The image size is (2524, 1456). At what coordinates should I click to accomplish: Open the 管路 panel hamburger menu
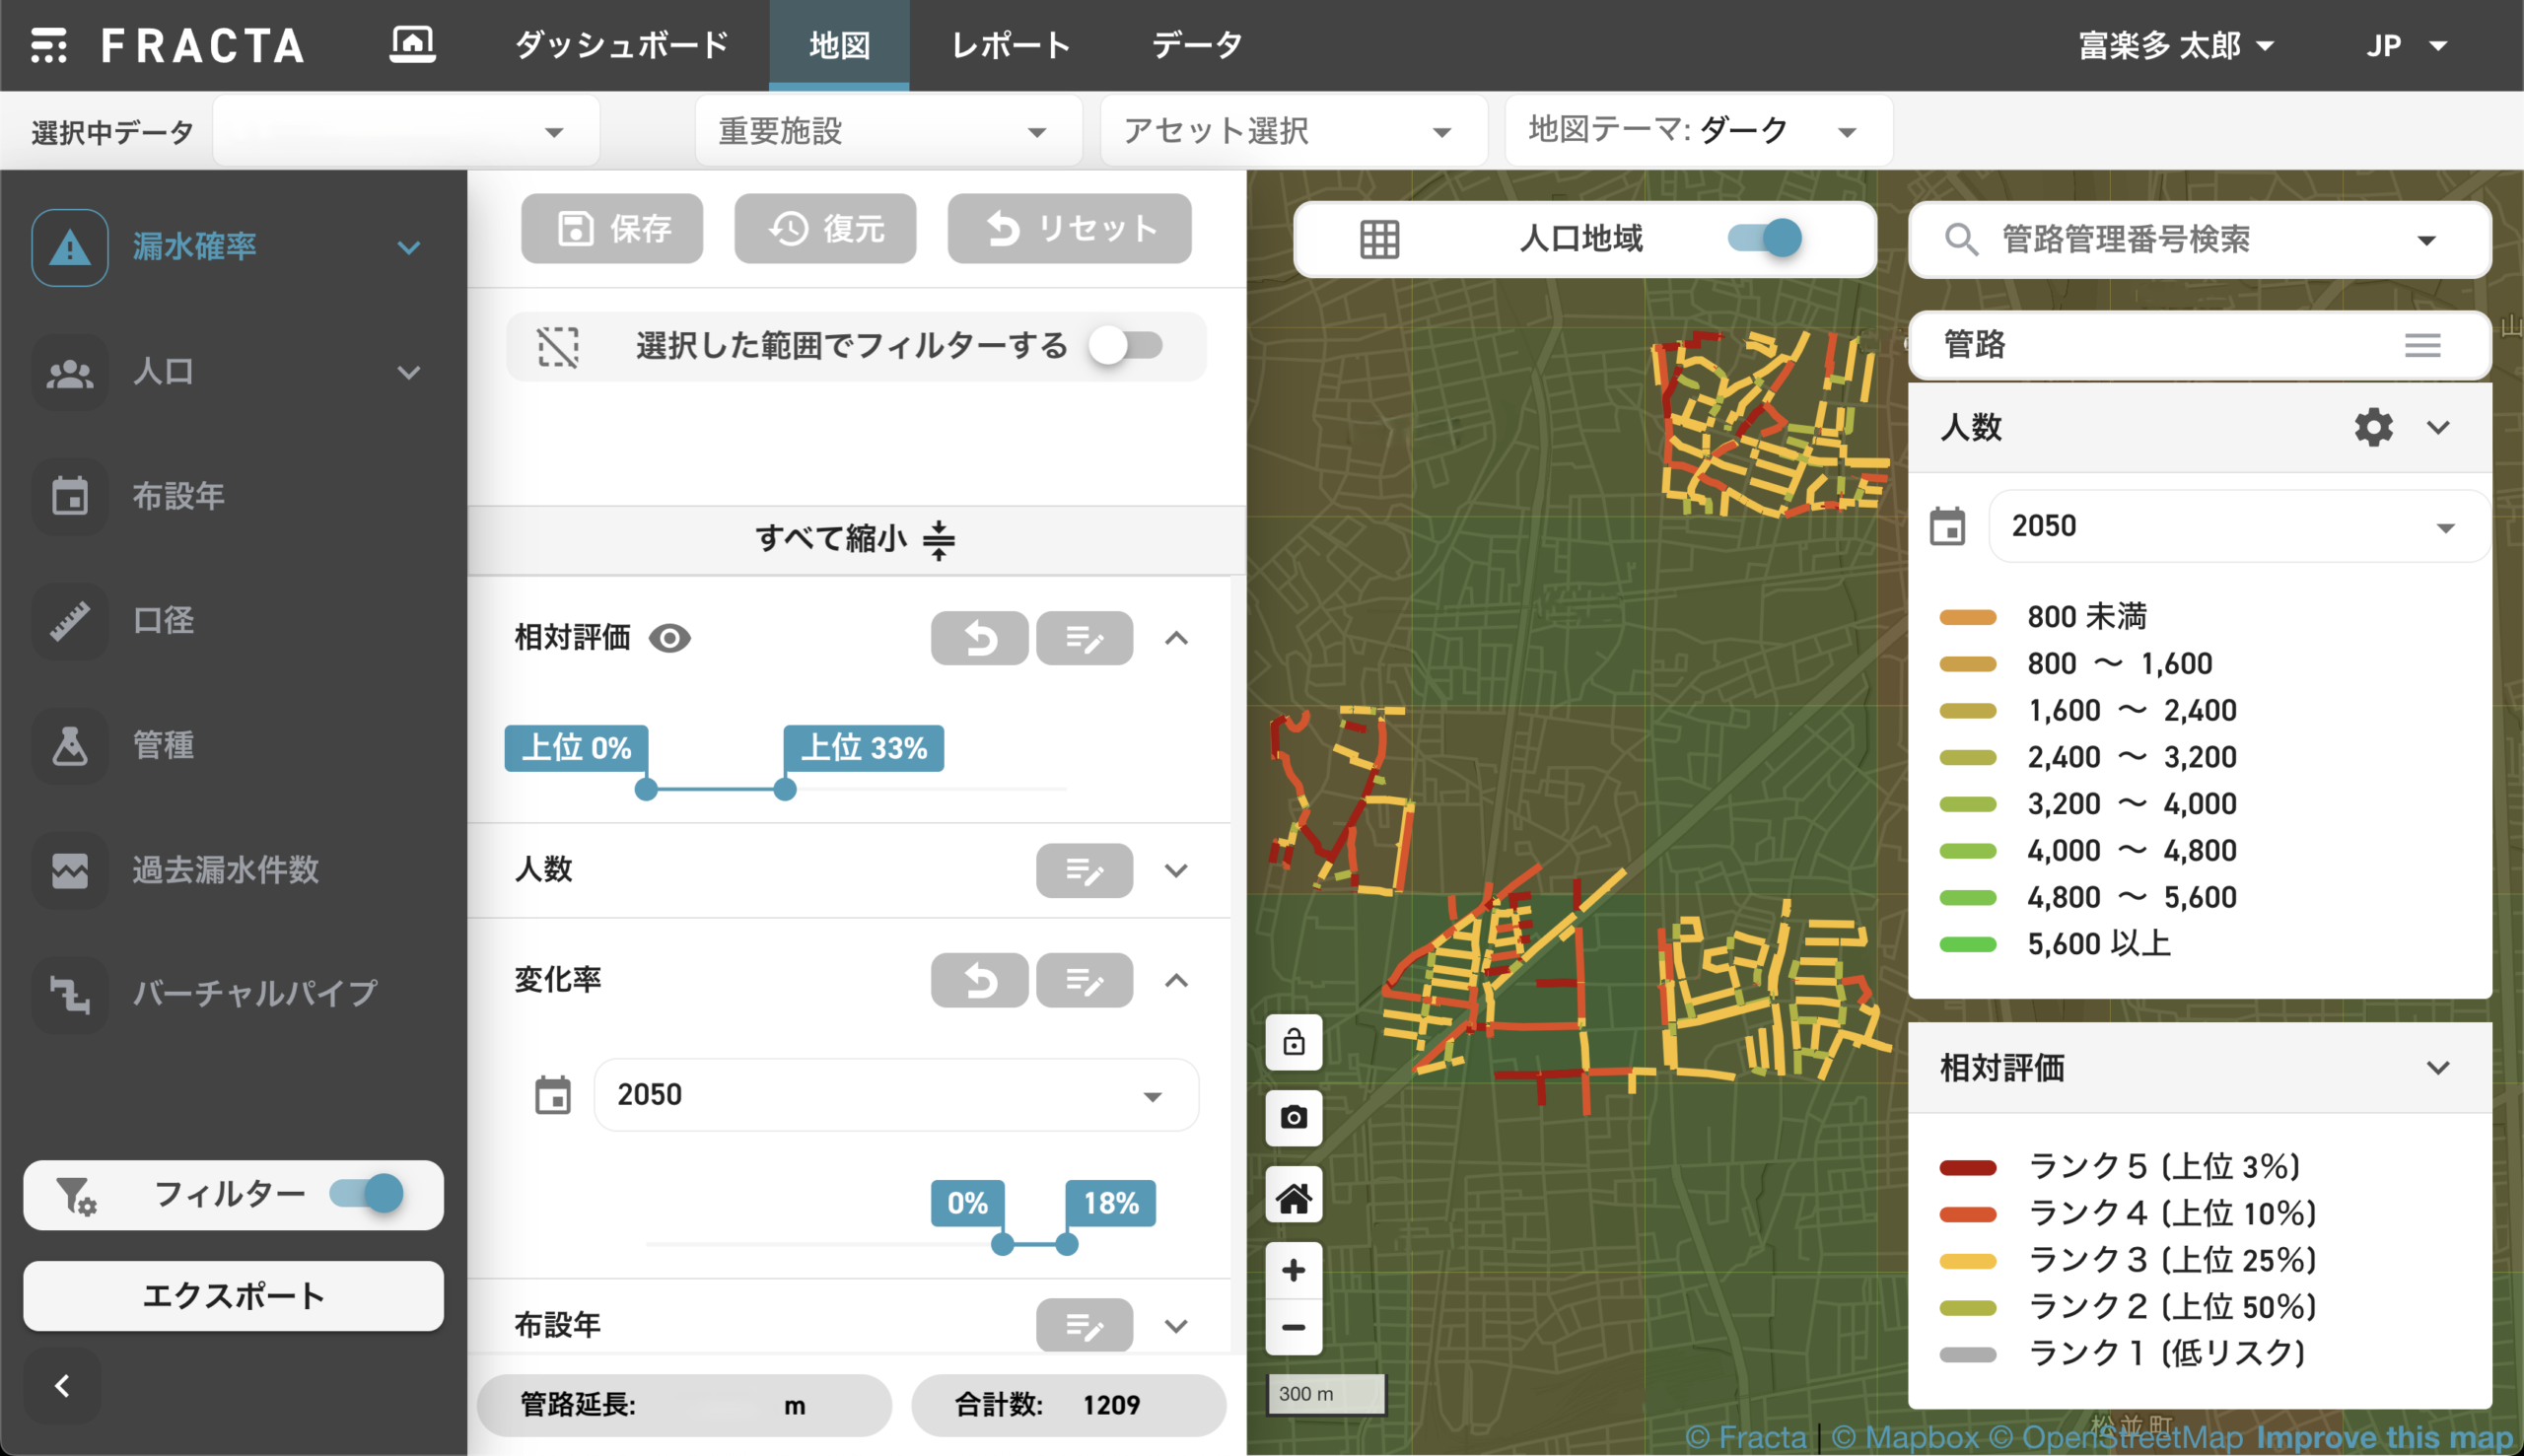click(2422, 345)
